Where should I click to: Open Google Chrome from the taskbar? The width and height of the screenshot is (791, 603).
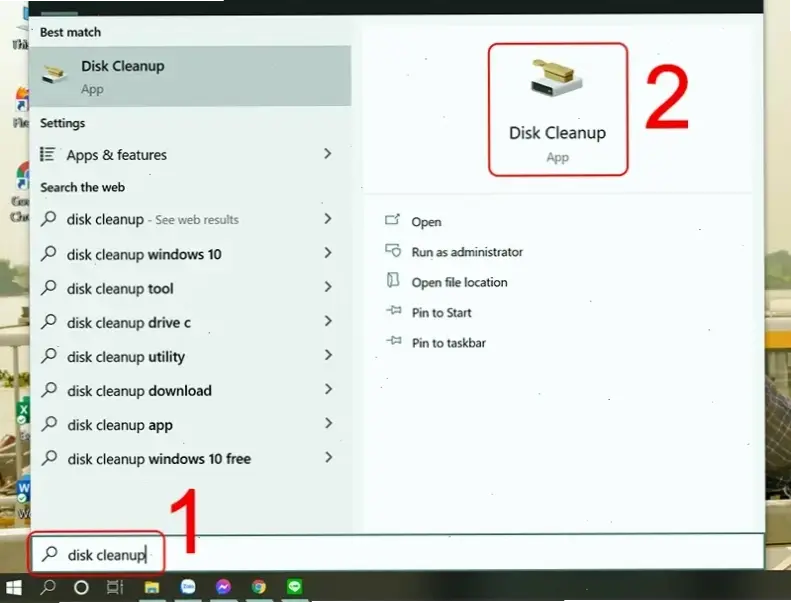click(259, 588)
